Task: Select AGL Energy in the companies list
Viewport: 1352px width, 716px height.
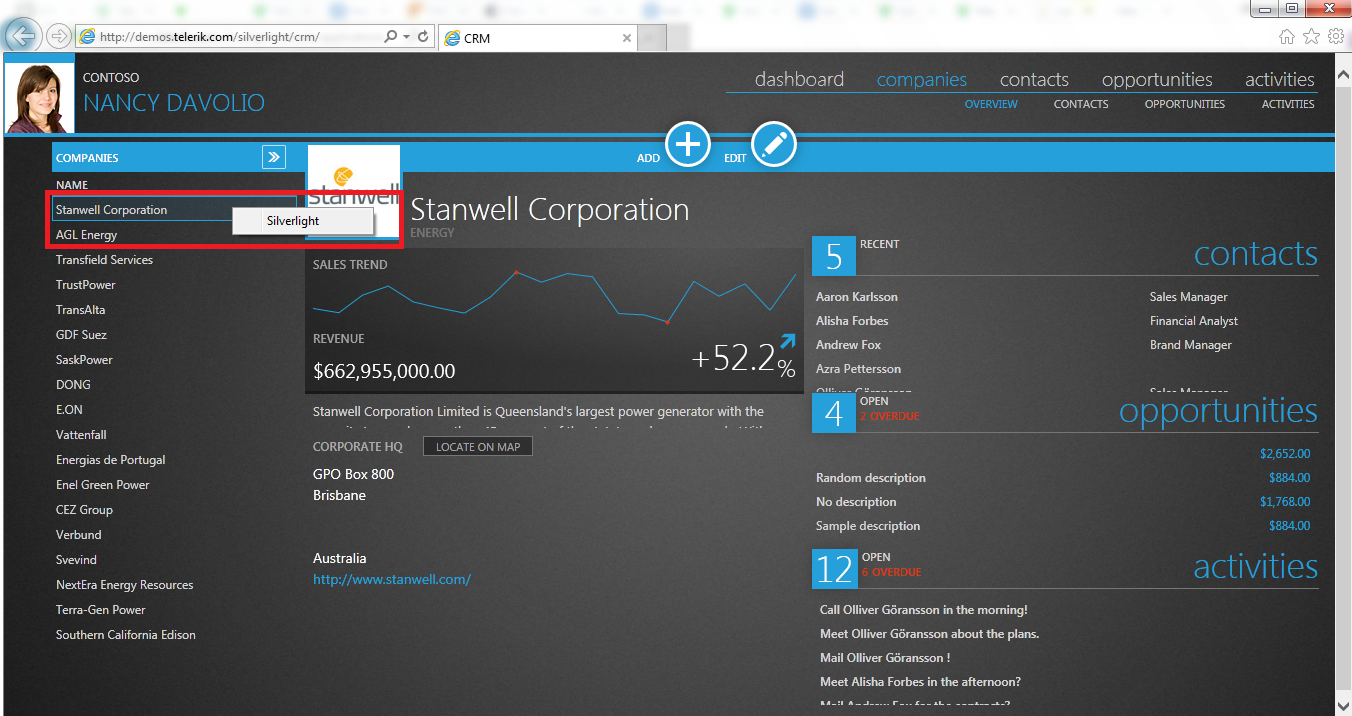Action: tap(87, 235)
